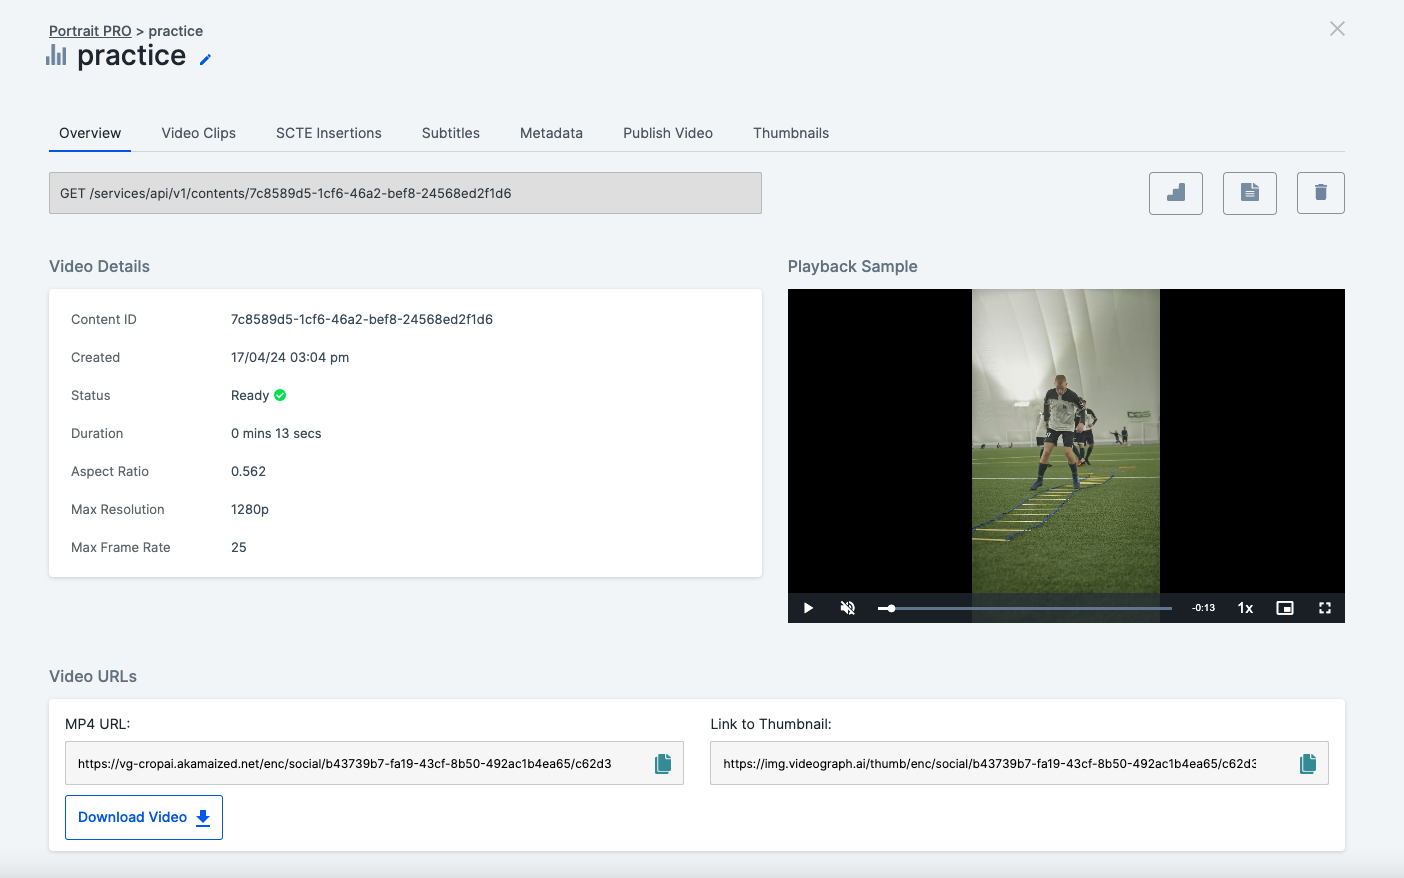Switch to the Video Clips tab
The height and width of the screenshot is (878, 1404).
coord(199,133)
